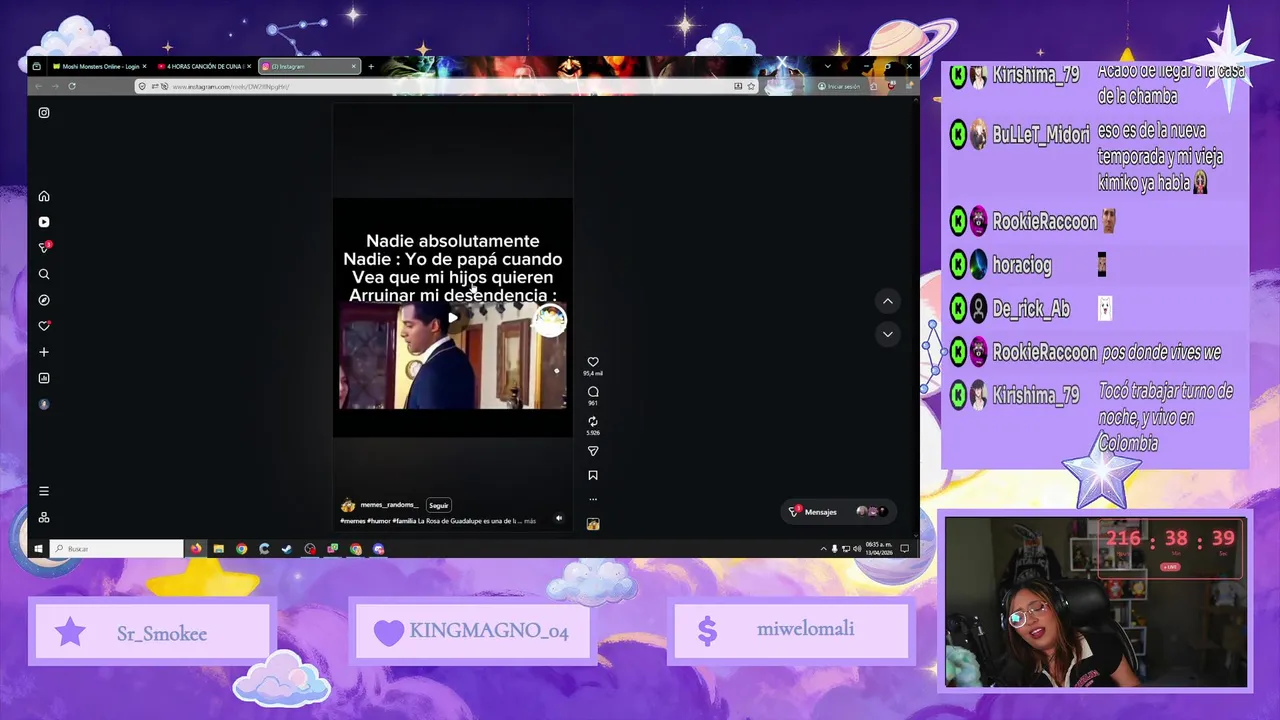
Task: Open Meta apps icon at sidebar bottom
Action: coord(44,517)
